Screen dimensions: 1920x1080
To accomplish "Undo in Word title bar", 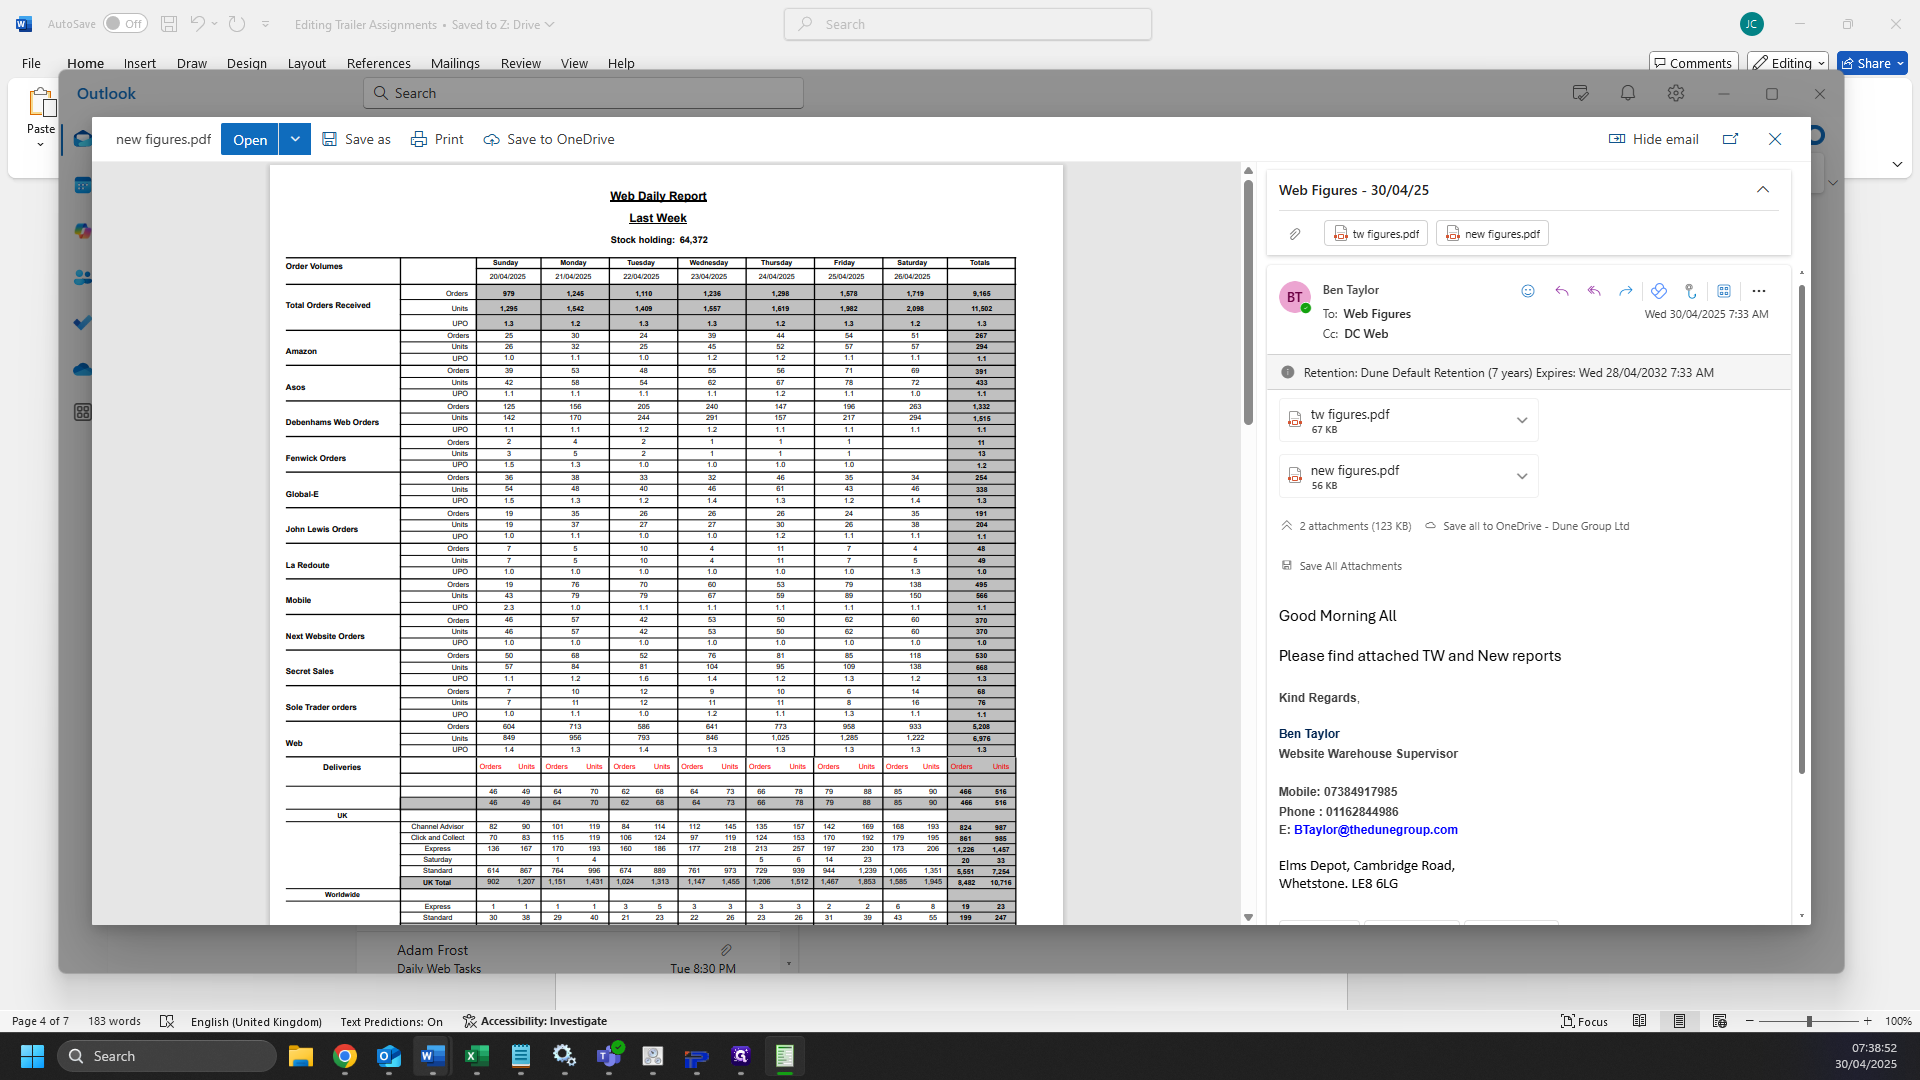I will (x=198, y=24).
